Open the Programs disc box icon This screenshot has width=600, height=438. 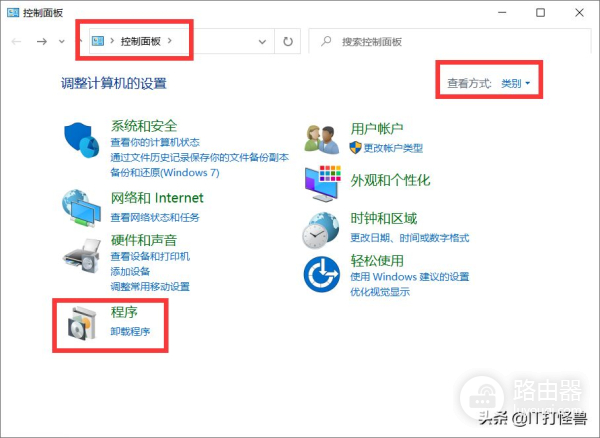[x=82, y=323]
